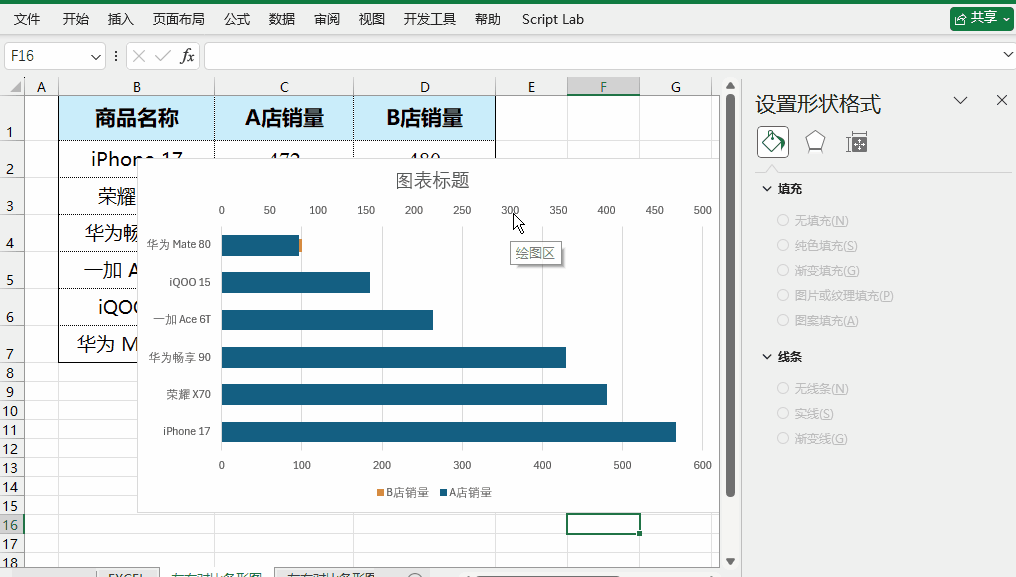Click the Enter checkmark formula icon

click(x=163, y=56)
